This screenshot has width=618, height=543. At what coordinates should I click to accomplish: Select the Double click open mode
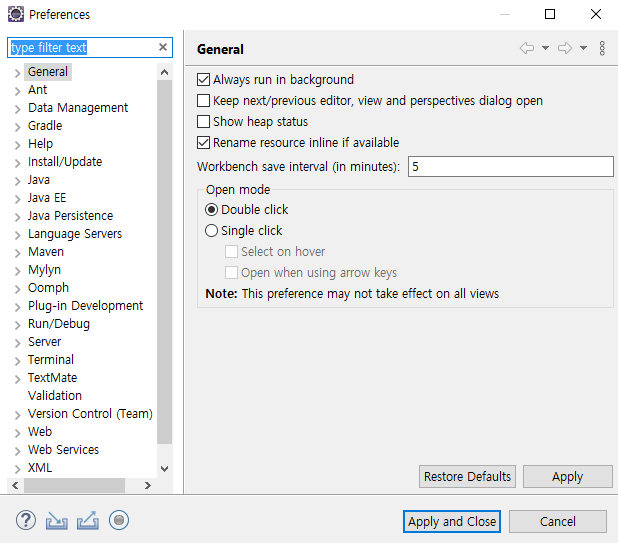click(x=211, y=210)
